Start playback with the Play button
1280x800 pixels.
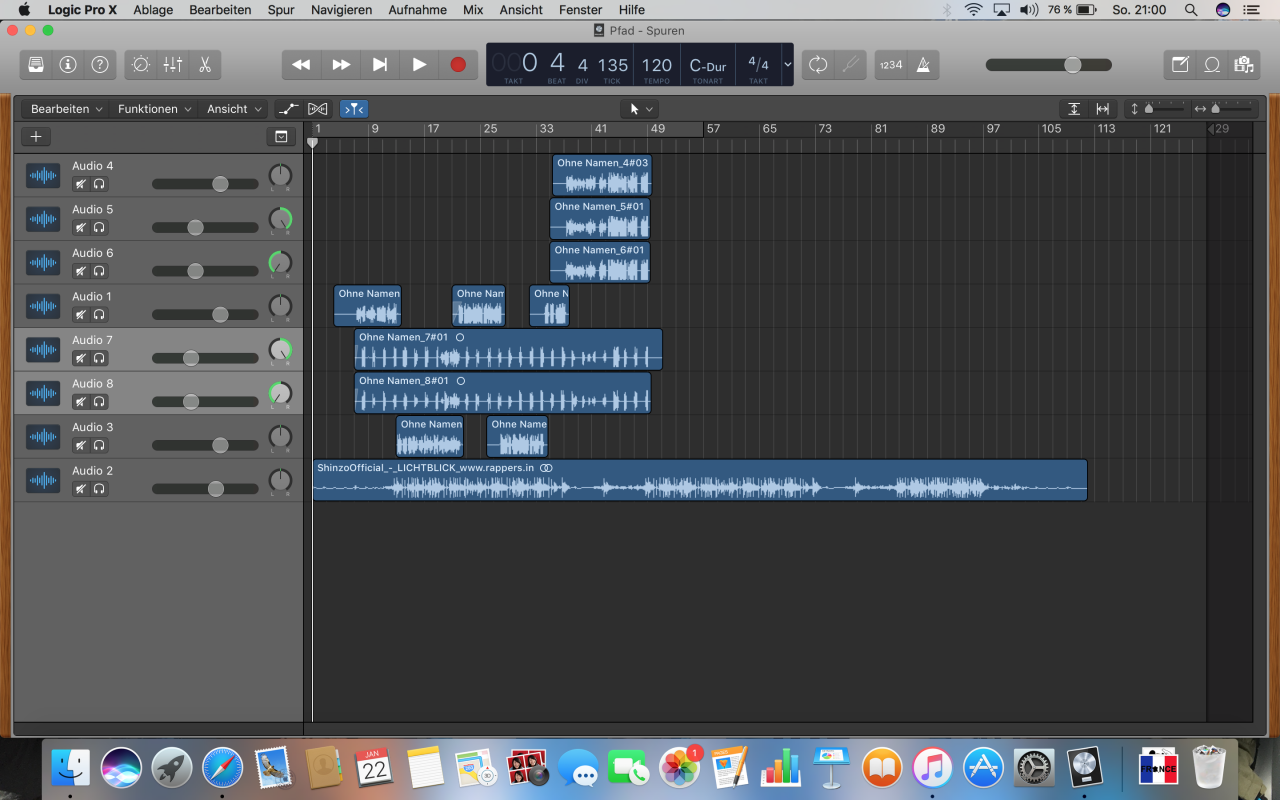coord(419,65)
